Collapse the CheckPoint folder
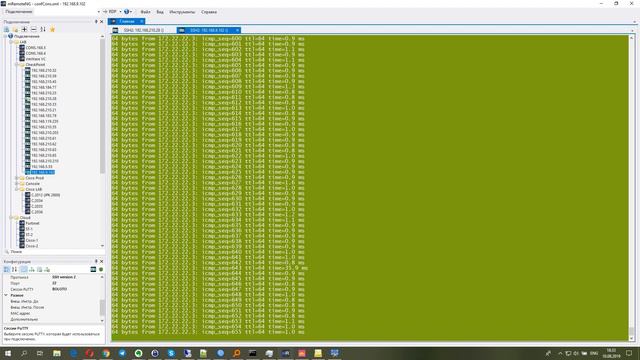Screen dimensions: 640x360 17,64
